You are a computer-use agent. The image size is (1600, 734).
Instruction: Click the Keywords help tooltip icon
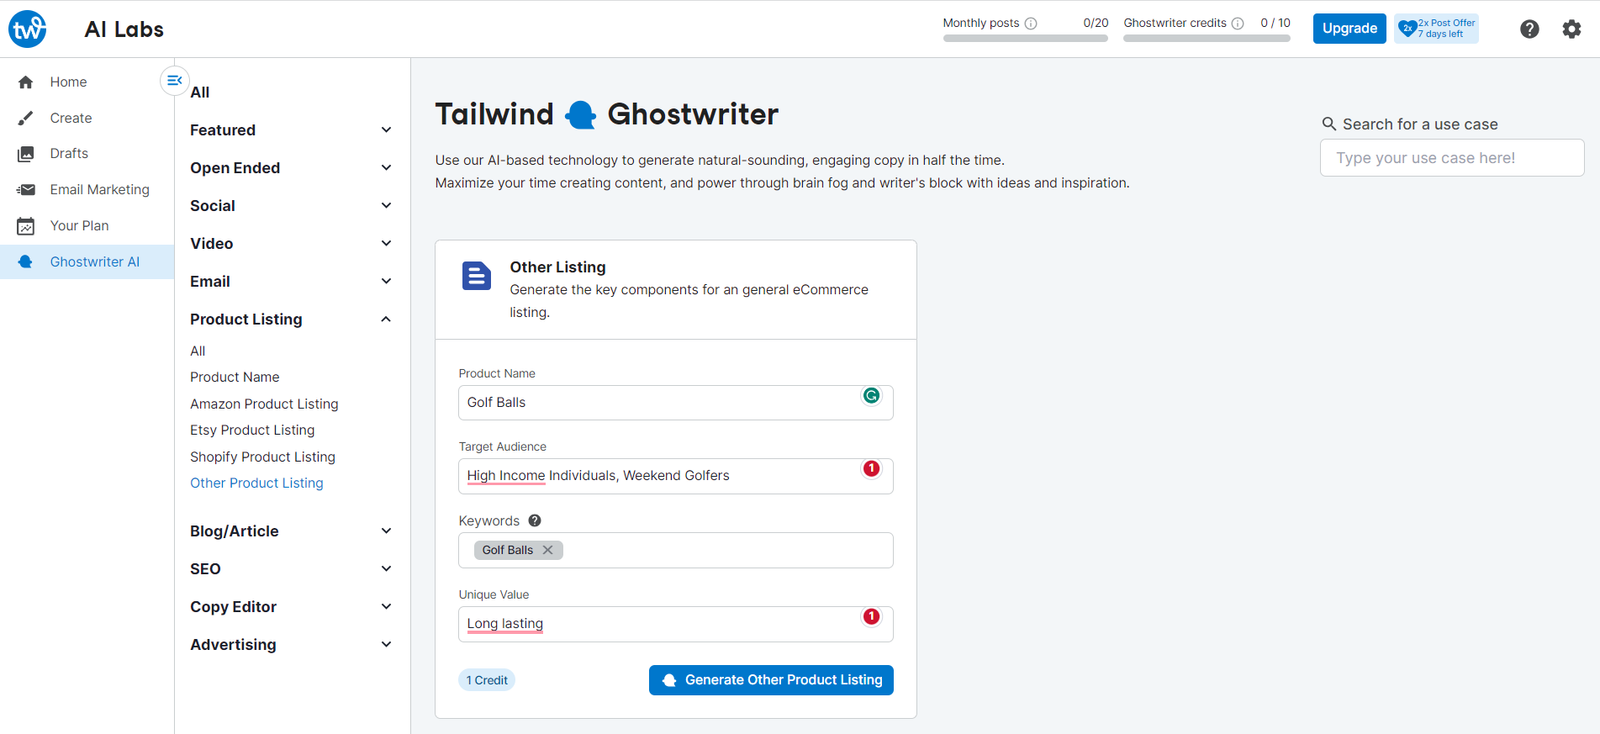pyautogui.click(x=535, y=520)
